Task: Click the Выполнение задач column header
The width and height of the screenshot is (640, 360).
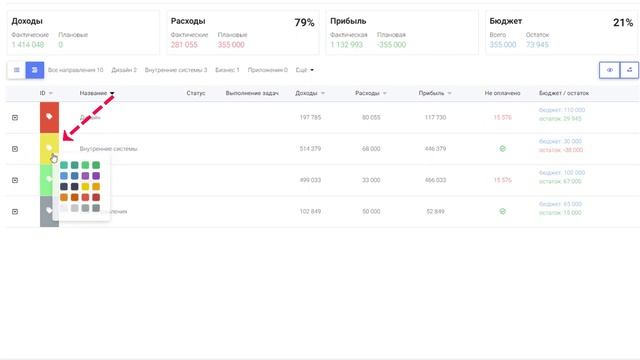Action: 252,93
